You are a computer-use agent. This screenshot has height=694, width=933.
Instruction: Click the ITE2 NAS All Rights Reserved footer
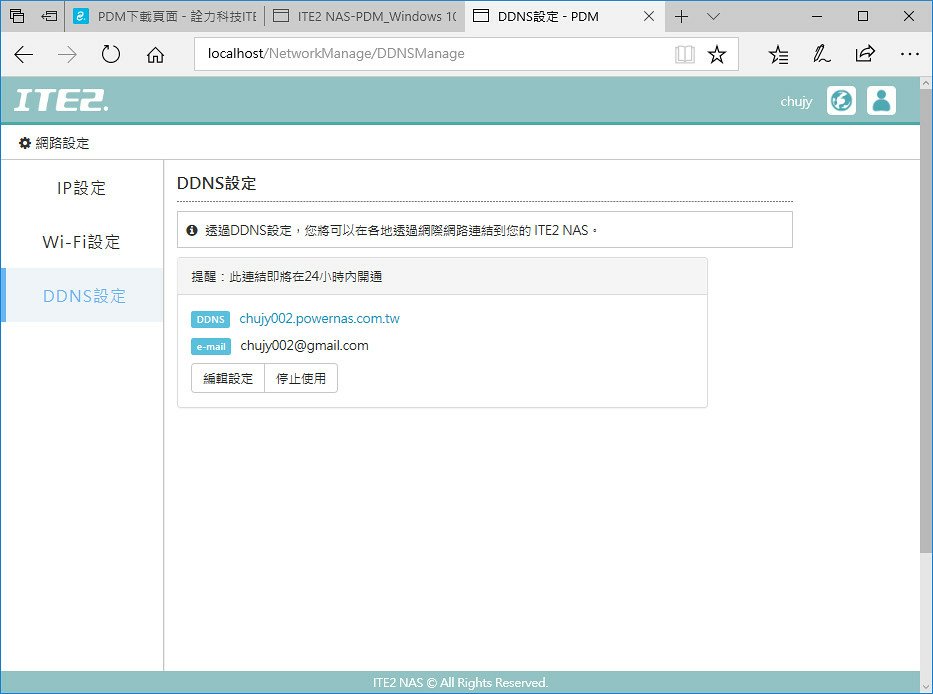coord(460,683)
